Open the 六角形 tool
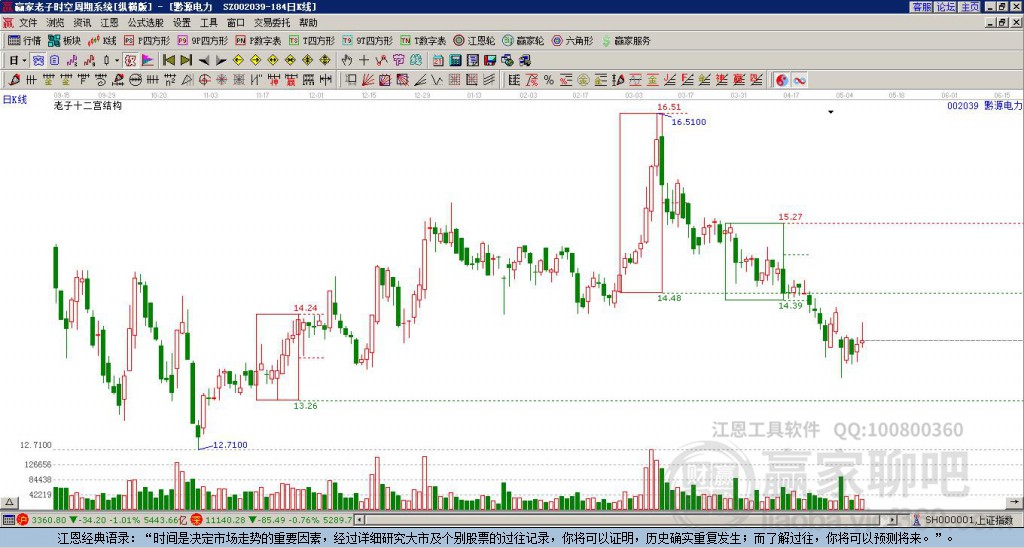This screenshot has width=1024, height=548. 573,40
